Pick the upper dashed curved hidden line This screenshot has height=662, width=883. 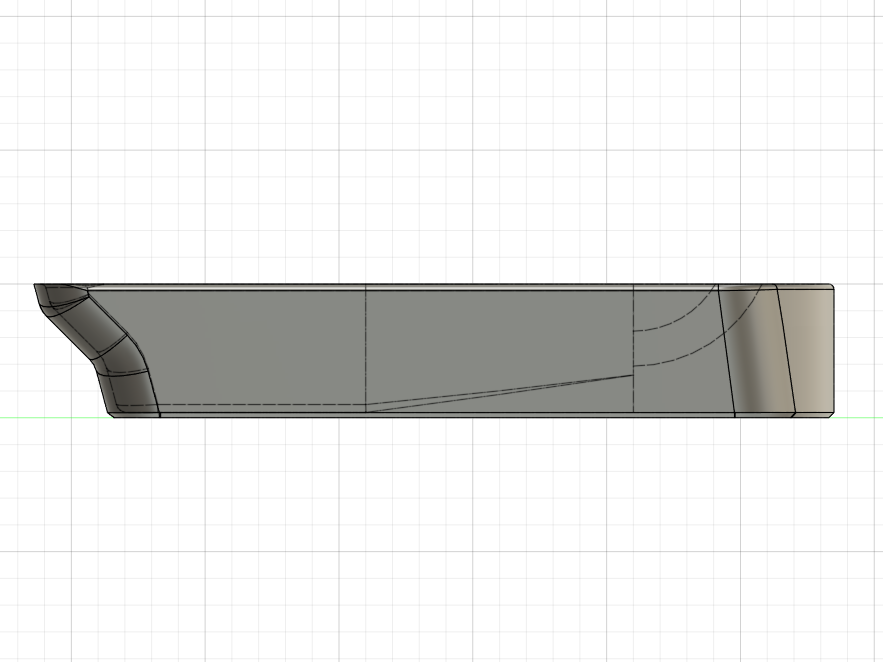676,312
